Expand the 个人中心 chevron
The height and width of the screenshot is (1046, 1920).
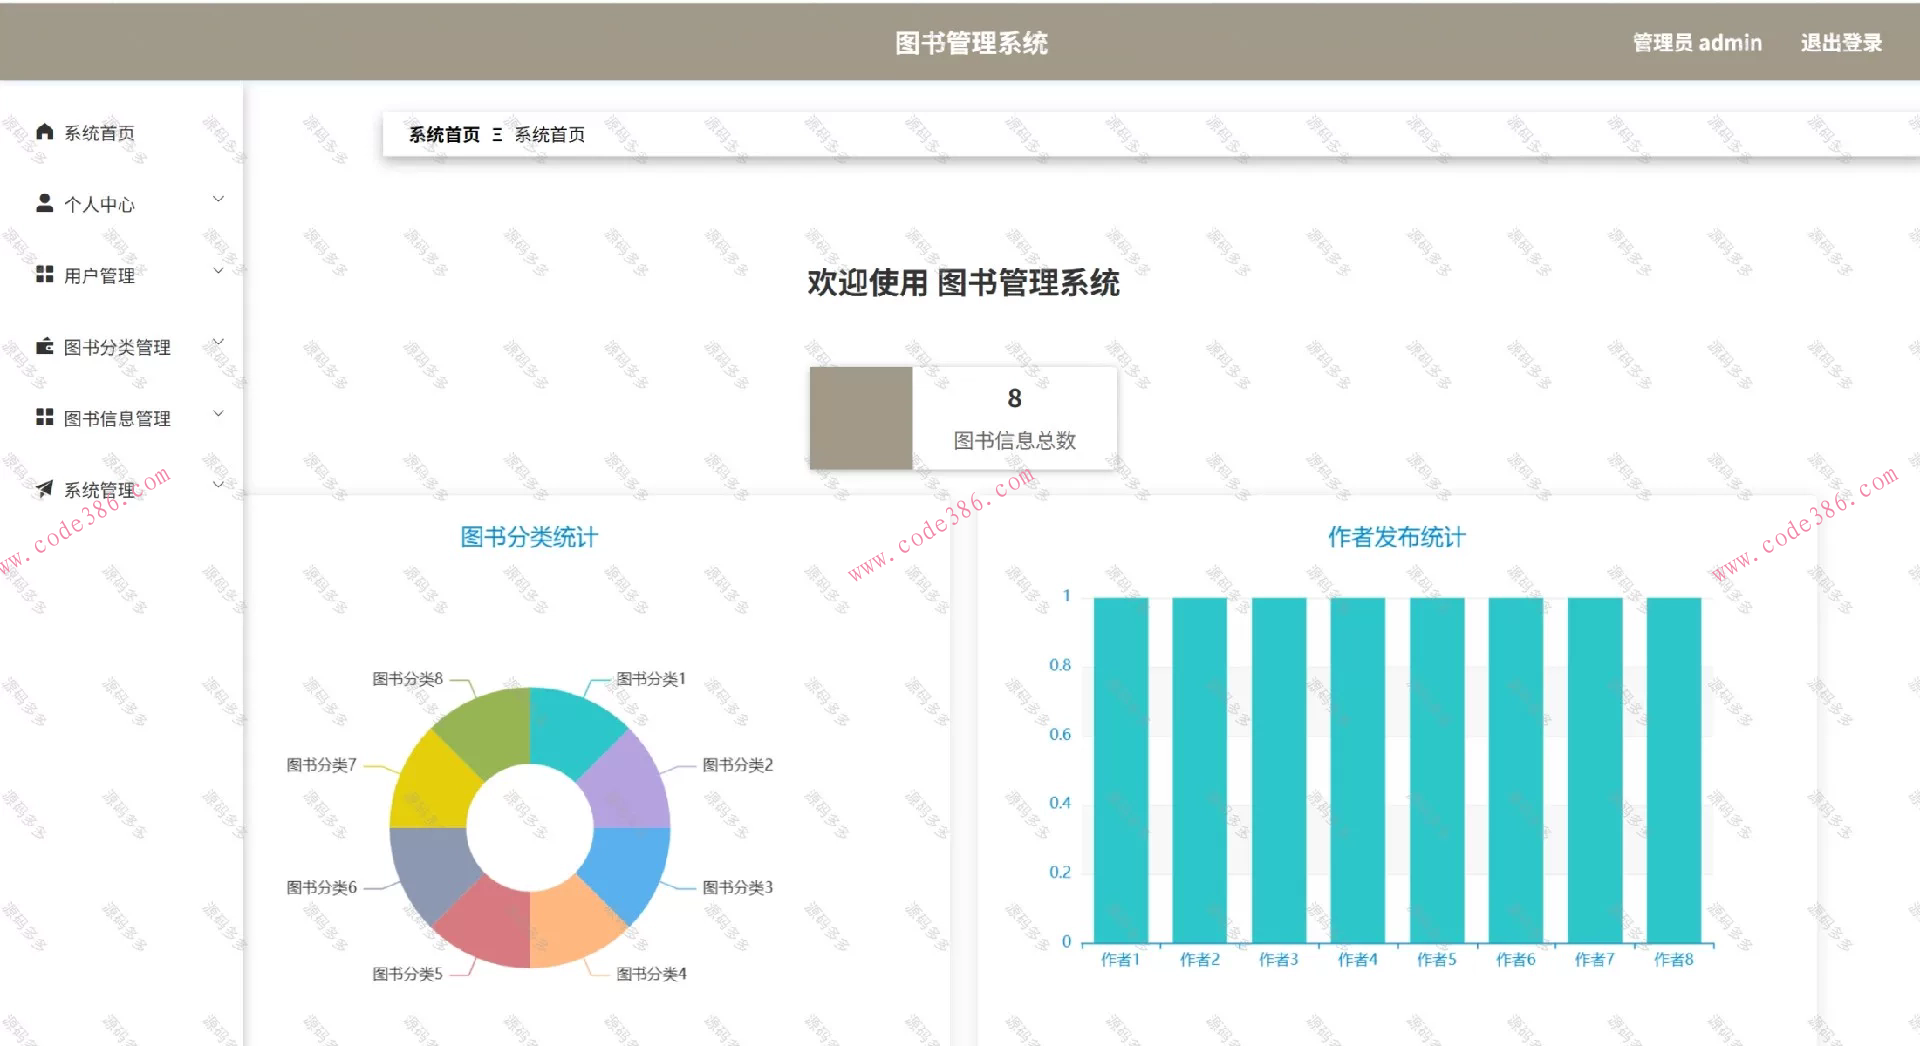click(x=218, y=199)
